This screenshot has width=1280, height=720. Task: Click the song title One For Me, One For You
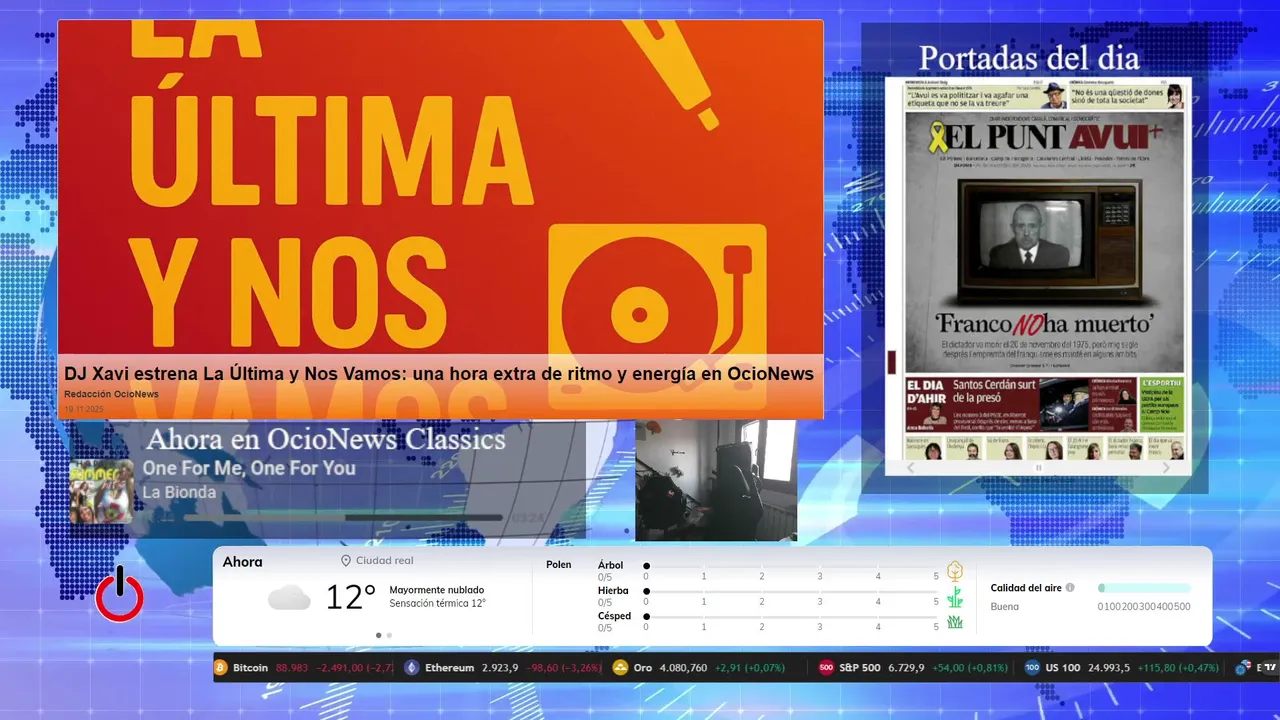[x=249, y=468]
